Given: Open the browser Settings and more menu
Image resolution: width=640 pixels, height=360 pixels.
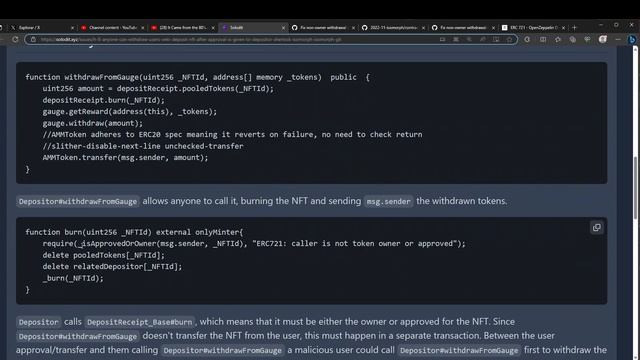Looking at the screenshot, I should coord(618,40).
